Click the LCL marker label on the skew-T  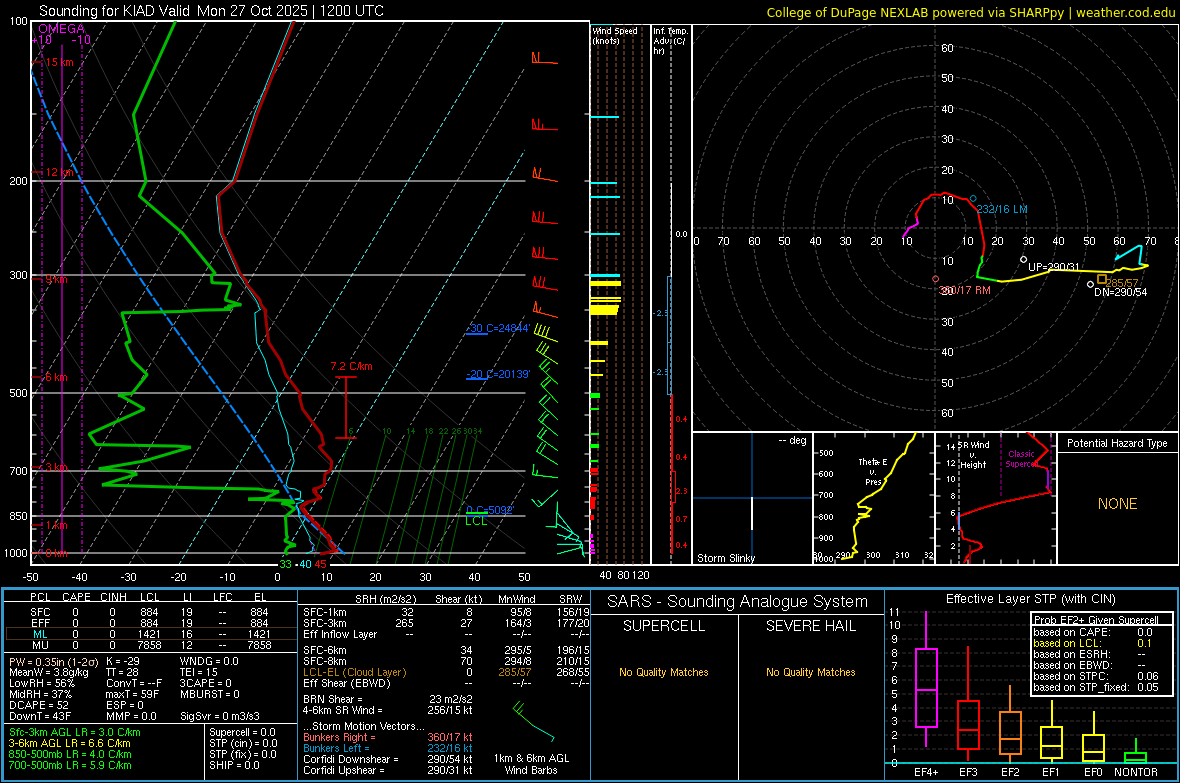(x=476, y=521)
